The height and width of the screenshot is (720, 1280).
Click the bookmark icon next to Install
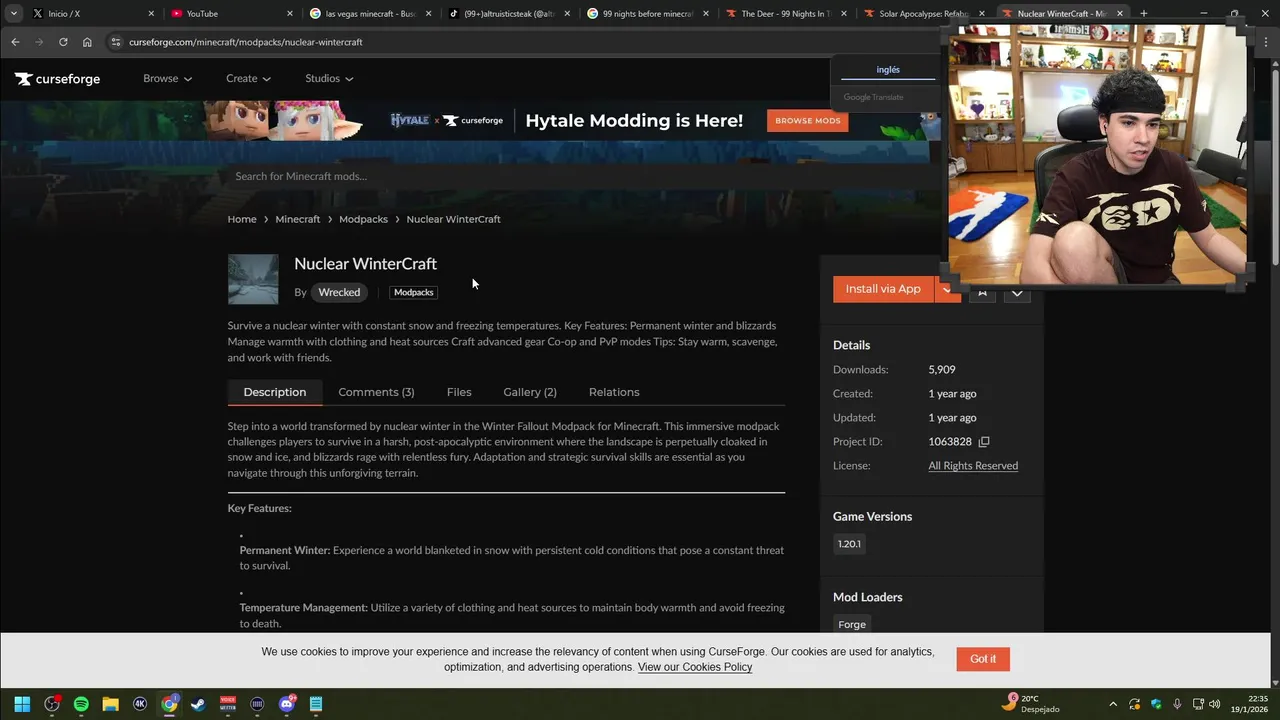[982, 293]
